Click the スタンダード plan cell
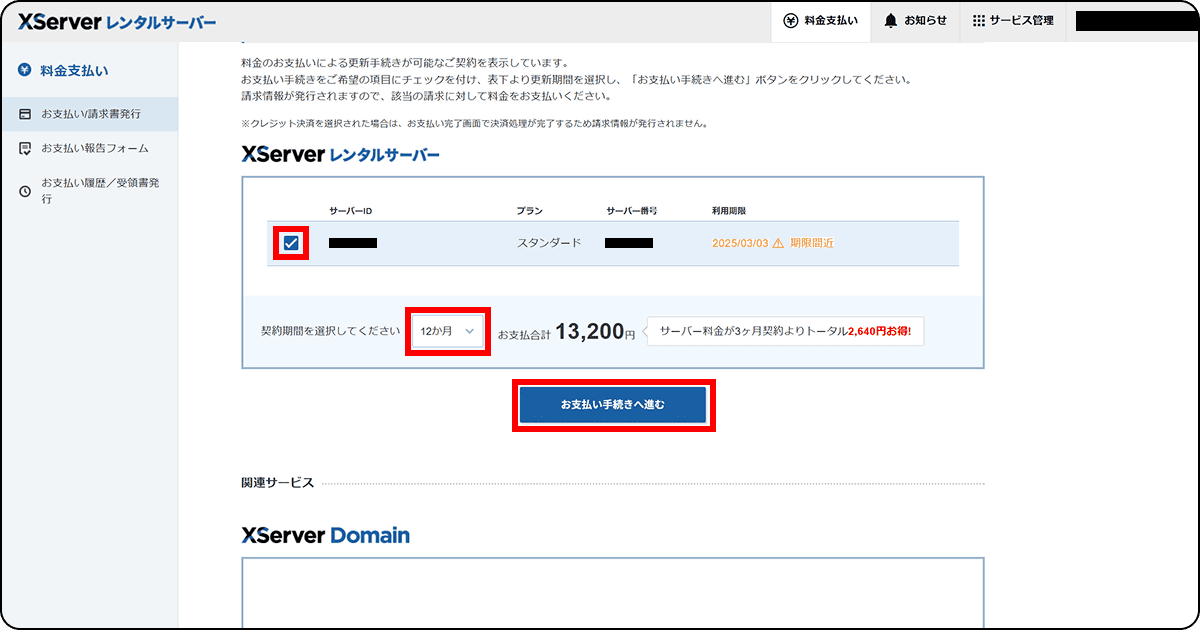 coord(549,243)
